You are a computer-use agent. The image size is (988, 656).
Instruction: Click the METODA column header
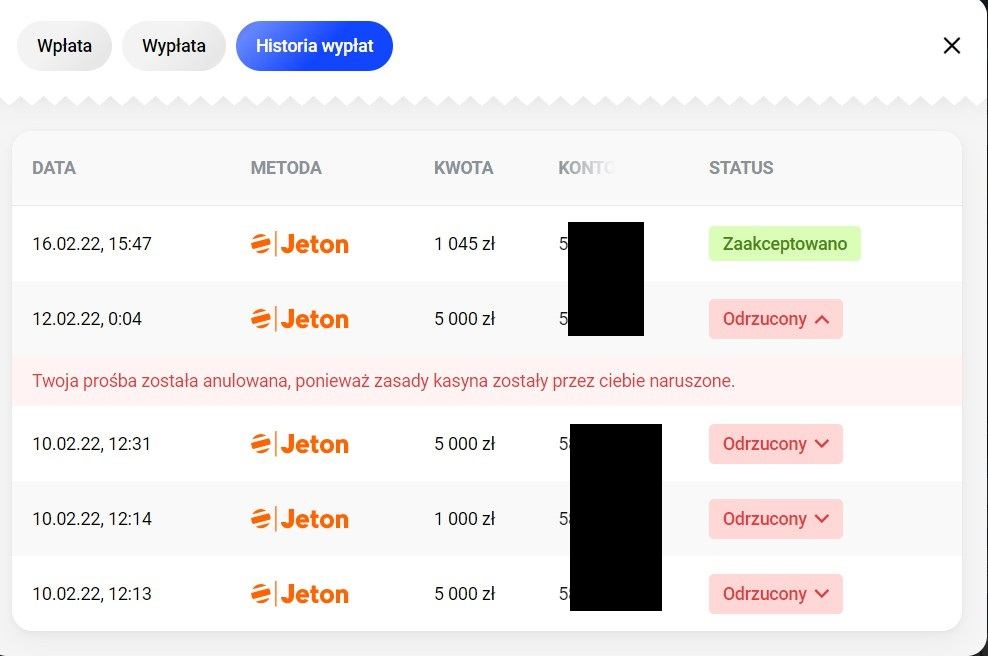[286, 168]
